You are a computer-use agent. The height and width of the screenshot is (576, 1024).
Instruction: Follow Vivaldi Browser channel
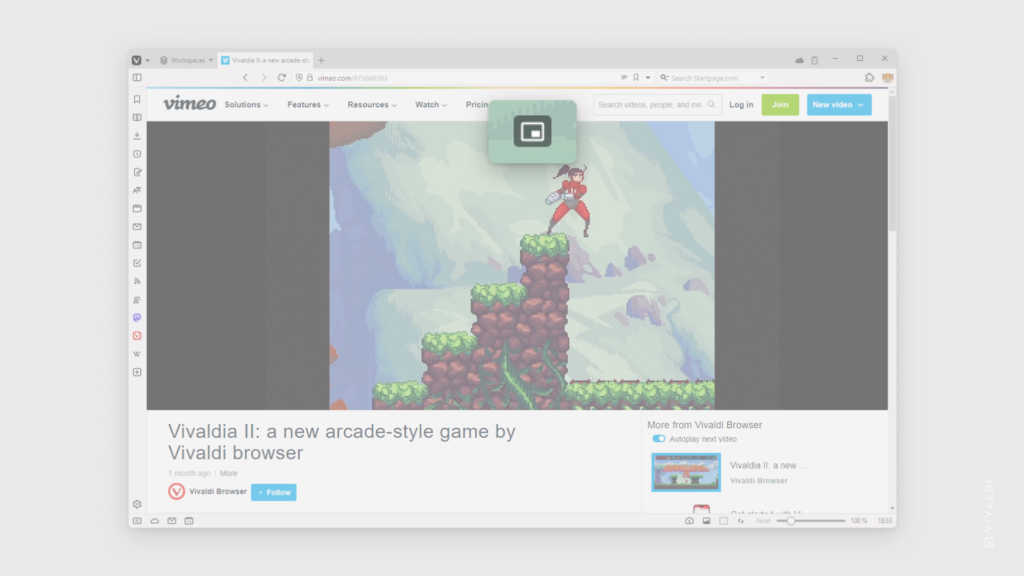click(274, 492)
